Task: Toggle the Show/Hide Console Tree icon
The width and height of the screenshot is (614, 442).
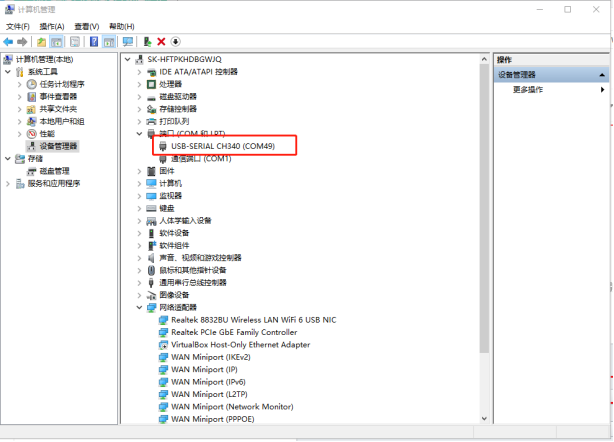Action: coord(56,41)
